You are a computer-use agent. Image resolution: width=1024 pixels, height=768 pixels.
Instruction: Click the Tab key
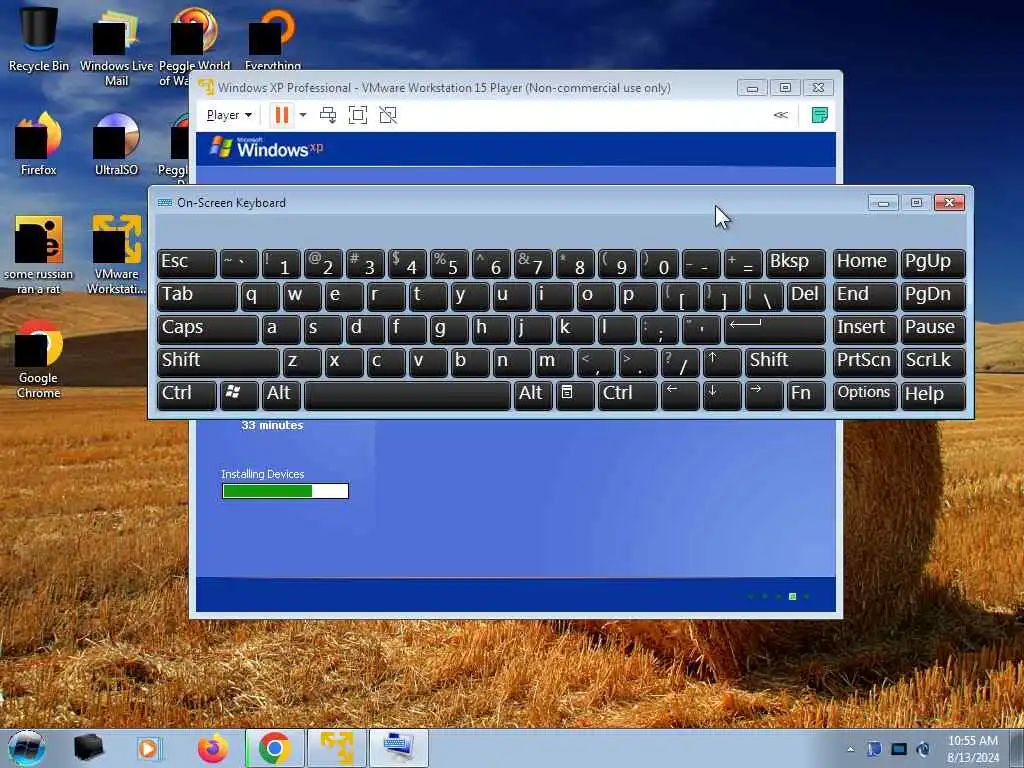click(x=197, y=296)
